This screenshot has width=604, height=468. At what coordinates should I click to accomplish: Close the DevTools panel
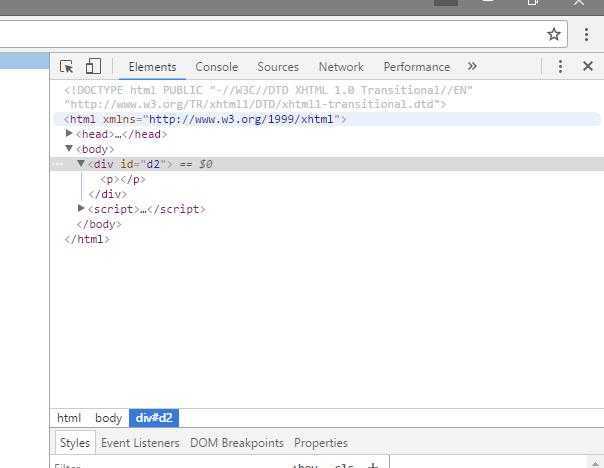(588, 66)
